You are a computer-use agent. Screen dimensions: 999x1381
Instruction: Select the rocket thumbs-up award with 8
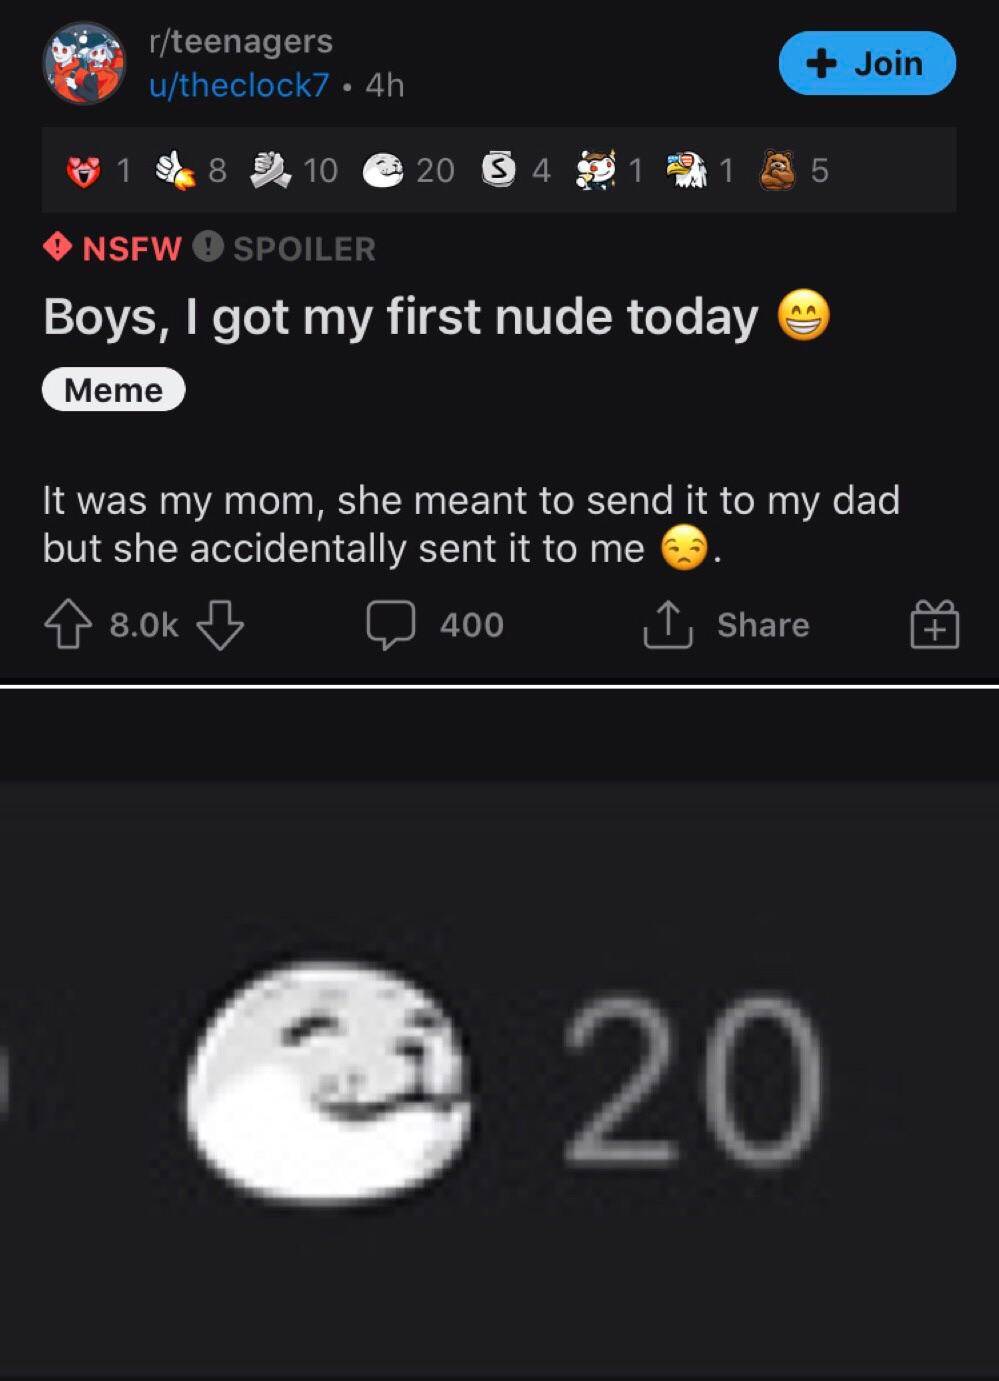point(174,170)
